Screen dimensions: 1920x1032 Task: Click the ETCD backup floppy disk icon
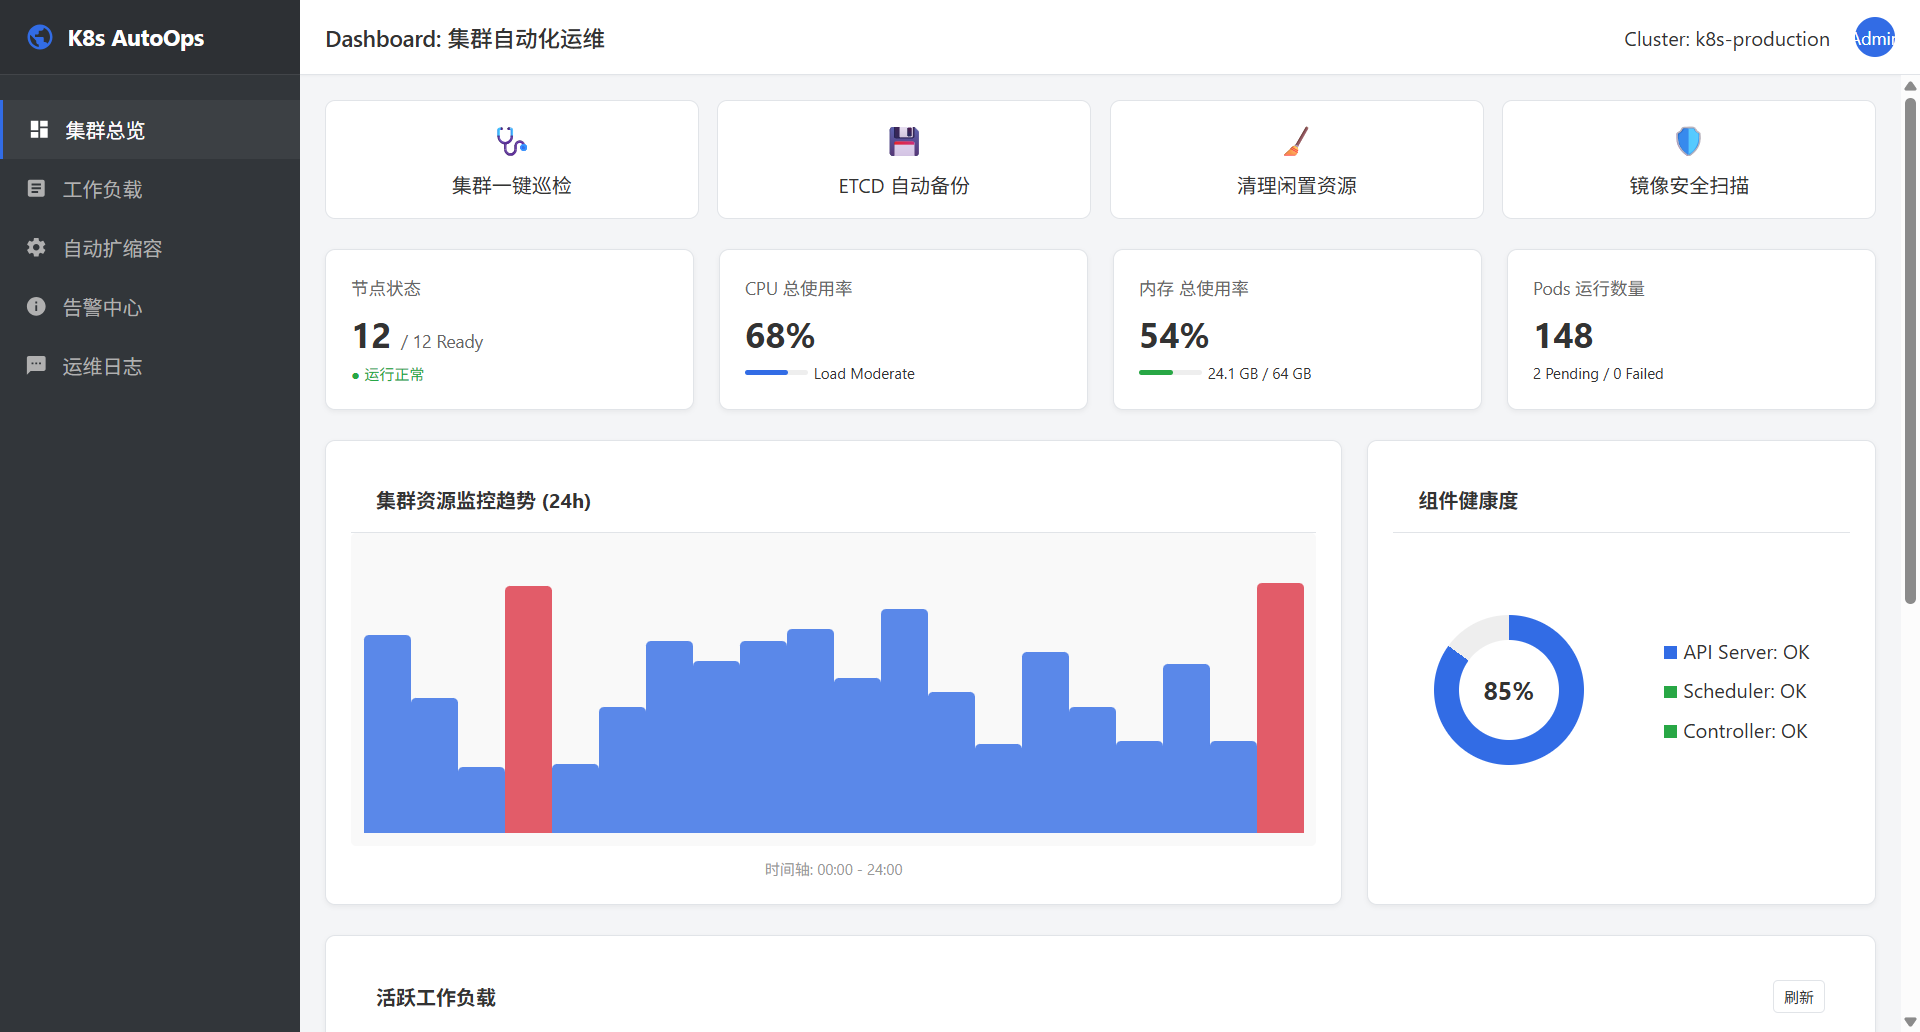(x=903, y=141)
